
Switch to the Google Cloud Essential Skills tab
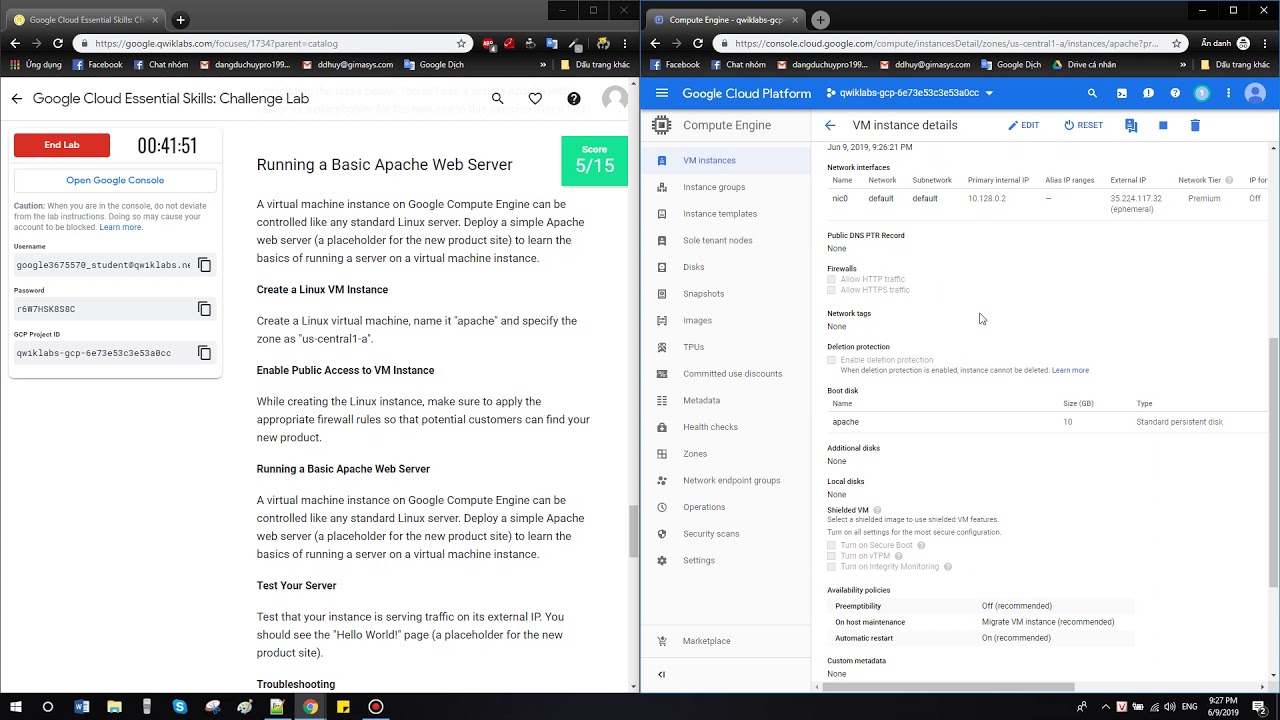pyautogui.click(x=85, y=20)
